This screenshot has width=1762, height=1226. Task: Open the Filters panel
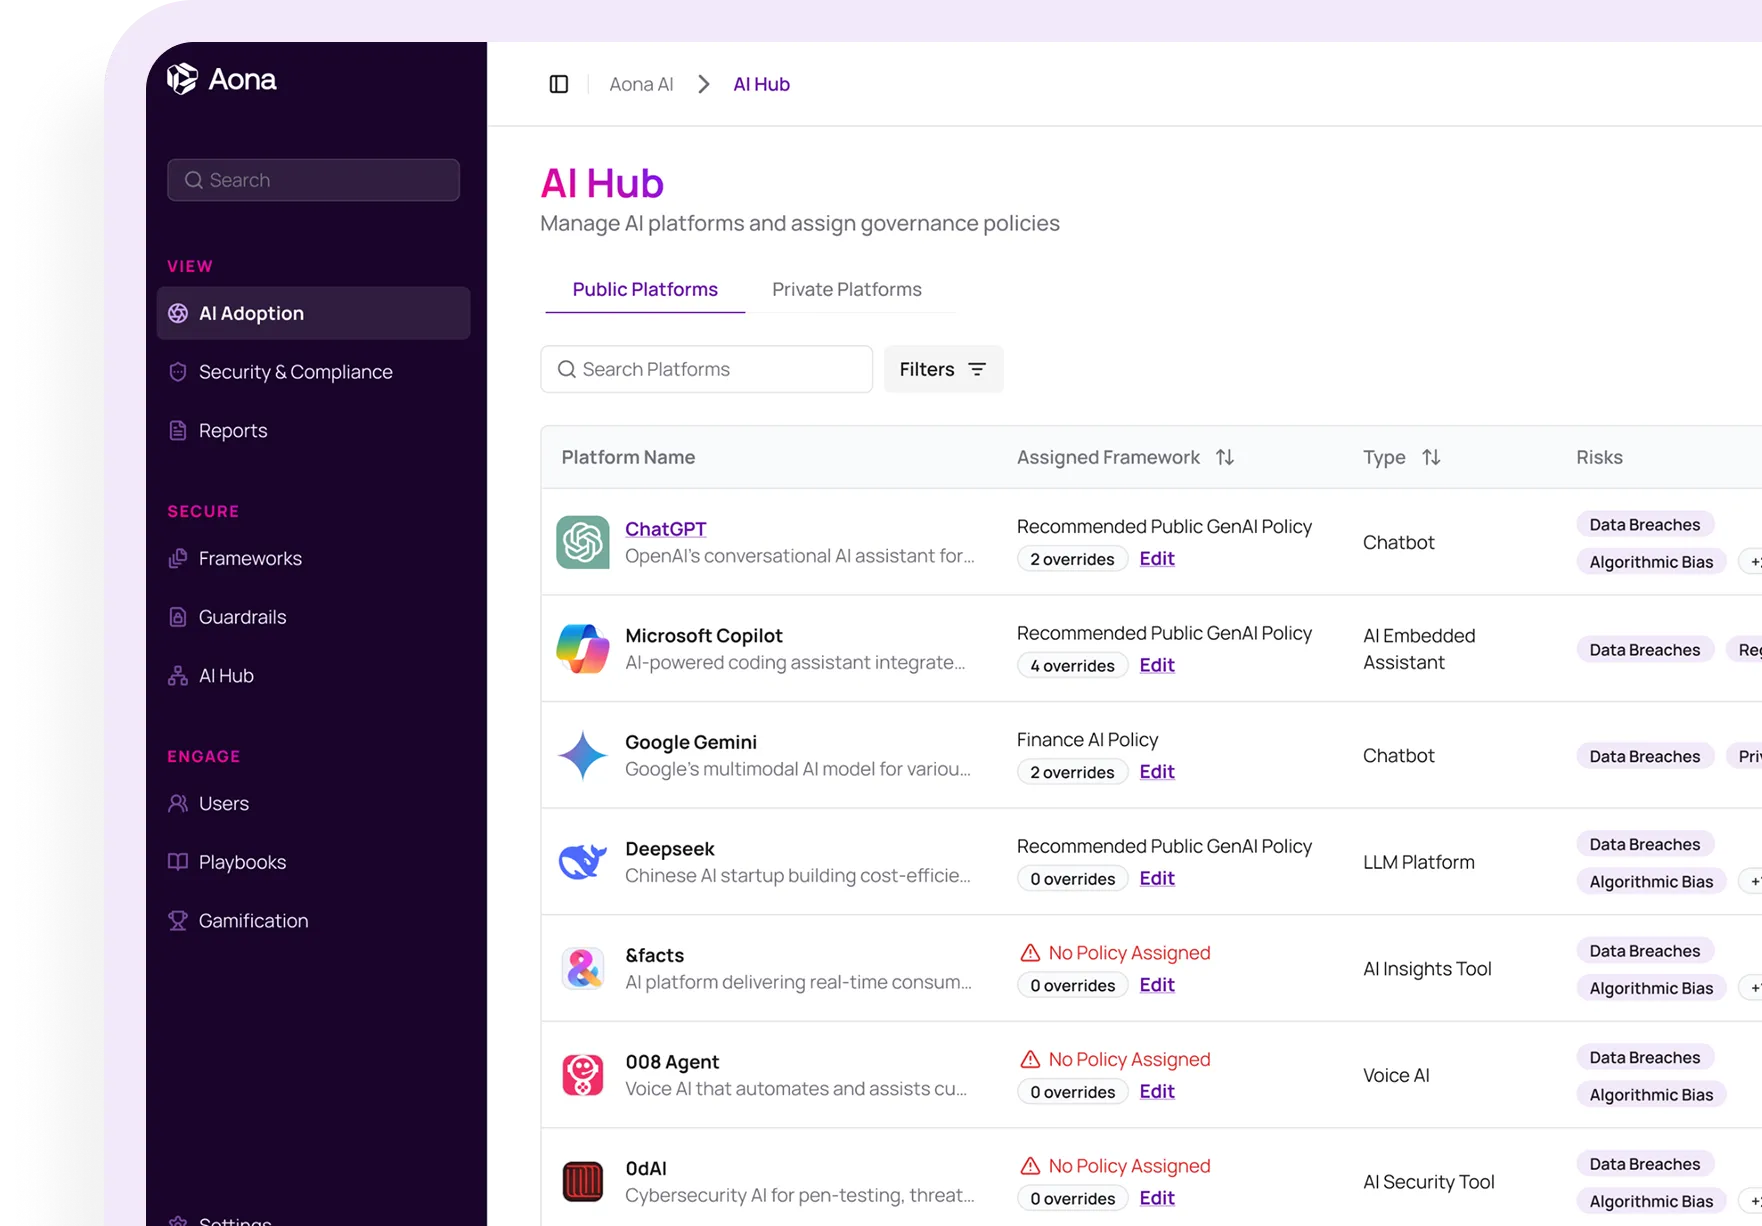(941, 369)
